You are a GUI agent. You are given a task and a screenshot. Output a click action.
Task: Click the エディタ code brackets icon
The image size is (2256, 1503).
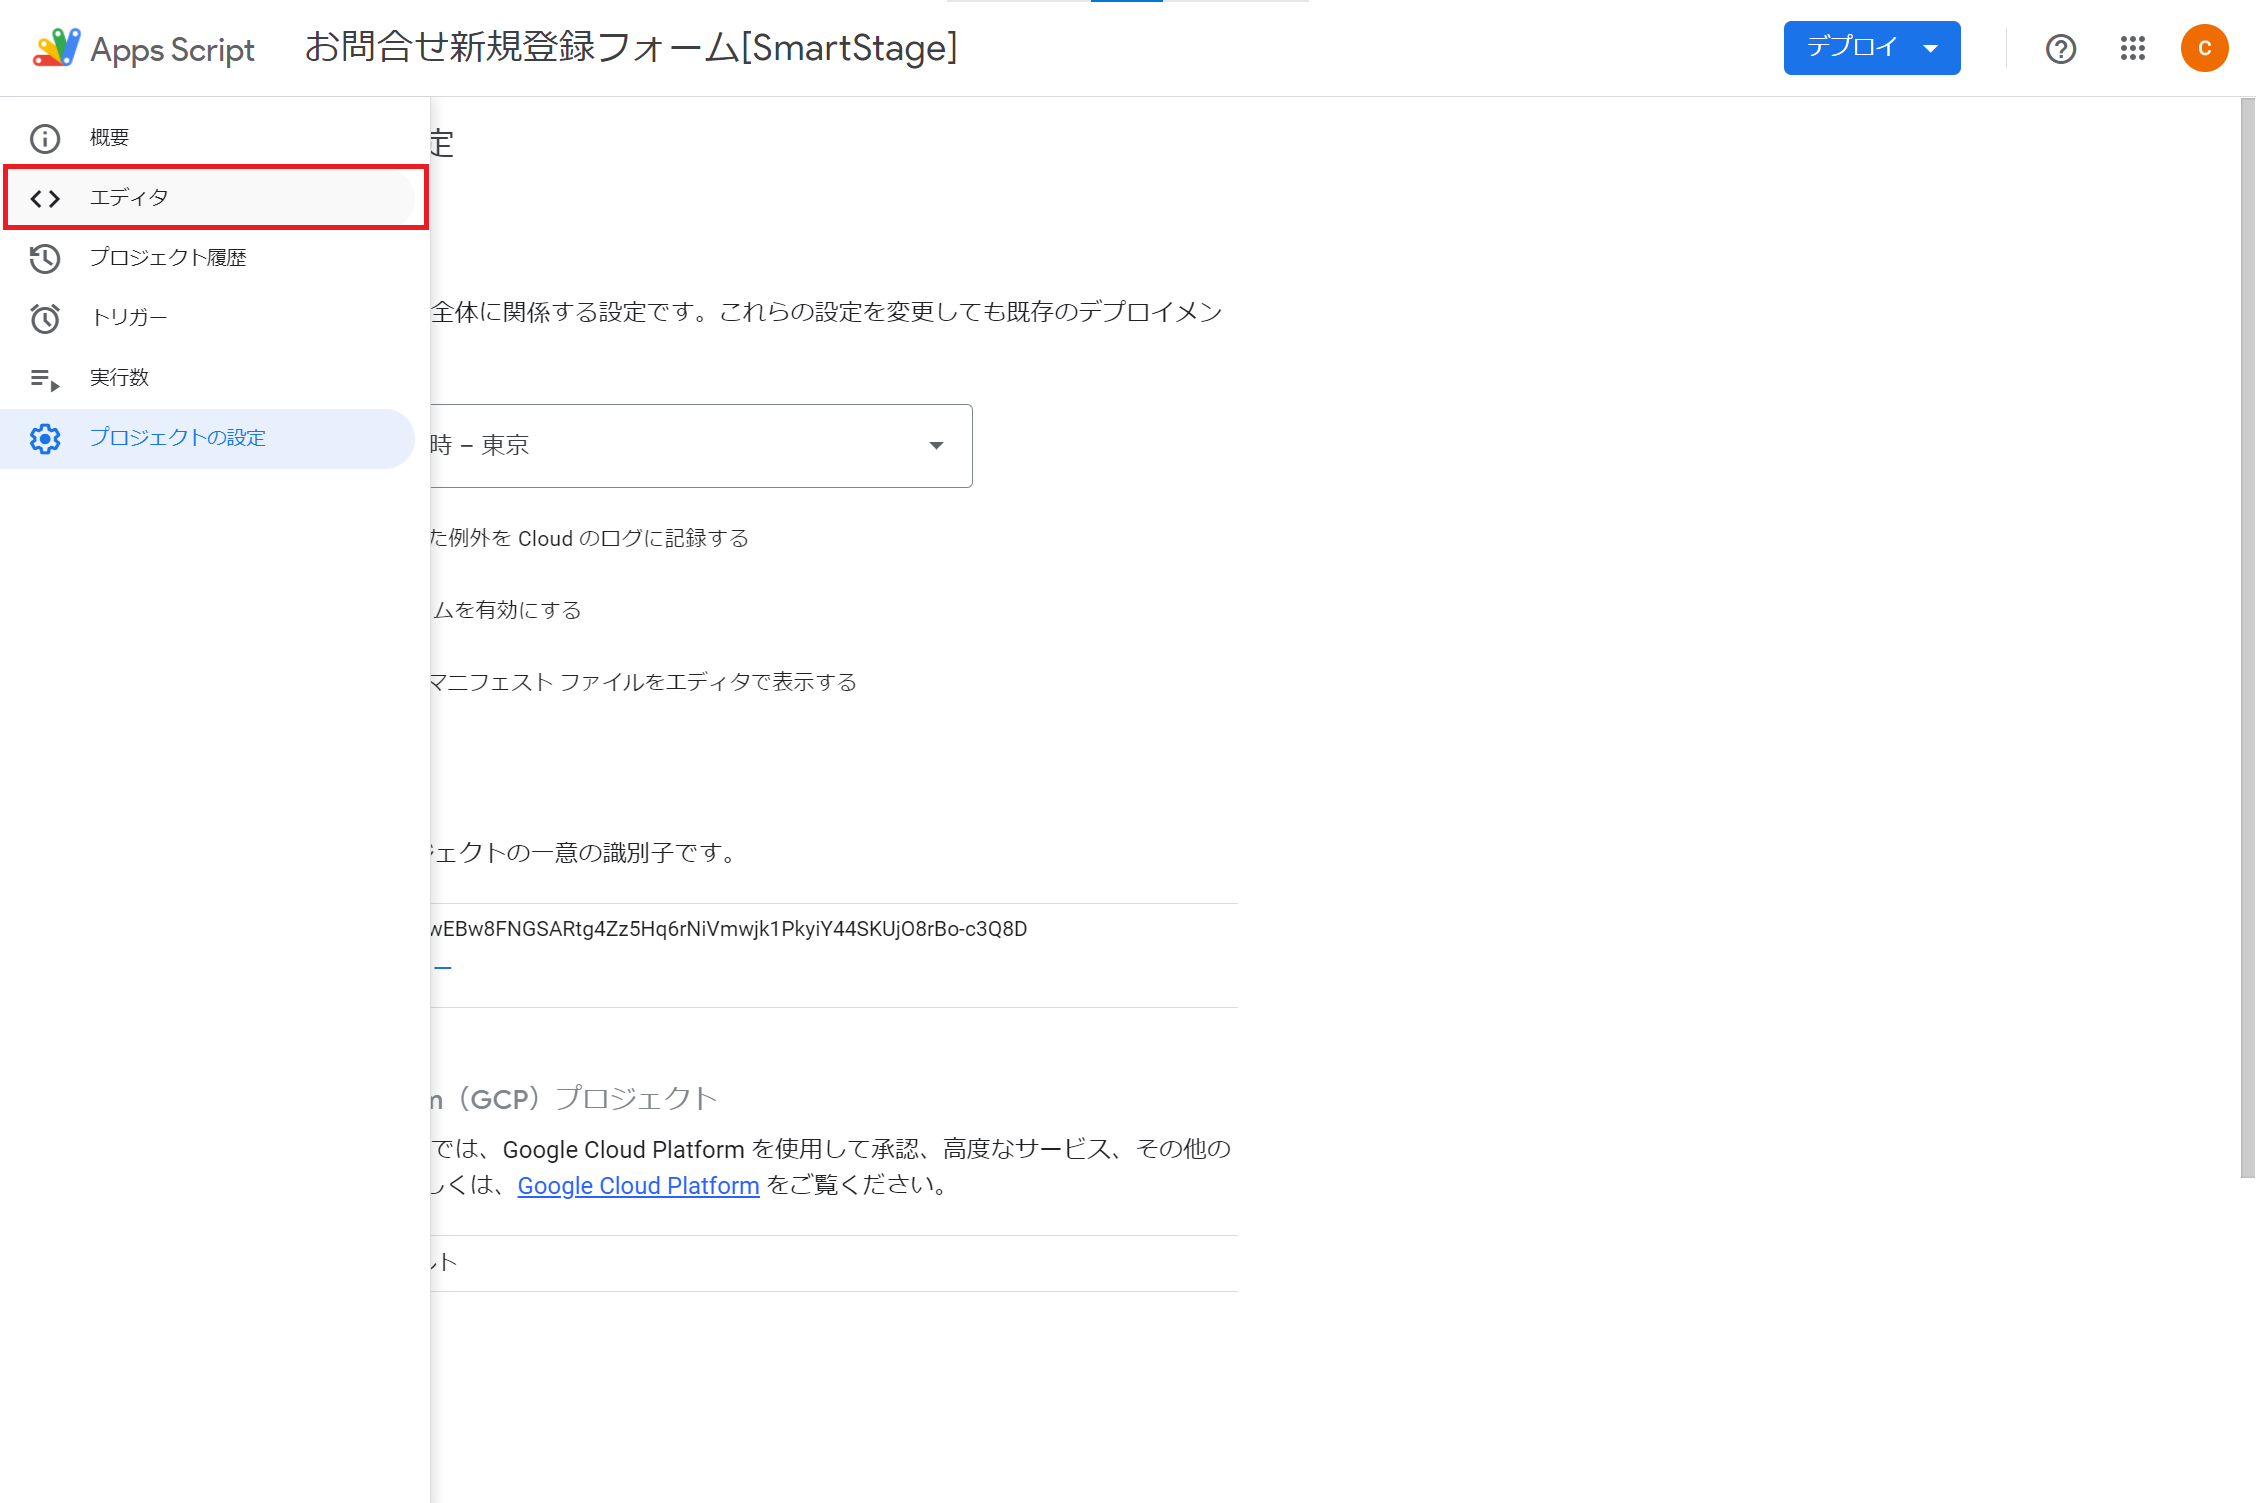45,198
